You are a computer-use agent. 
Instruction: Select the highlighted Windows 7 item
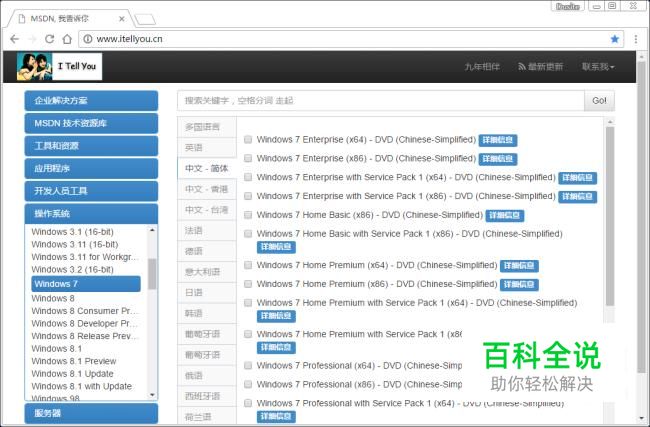point(86,284)
